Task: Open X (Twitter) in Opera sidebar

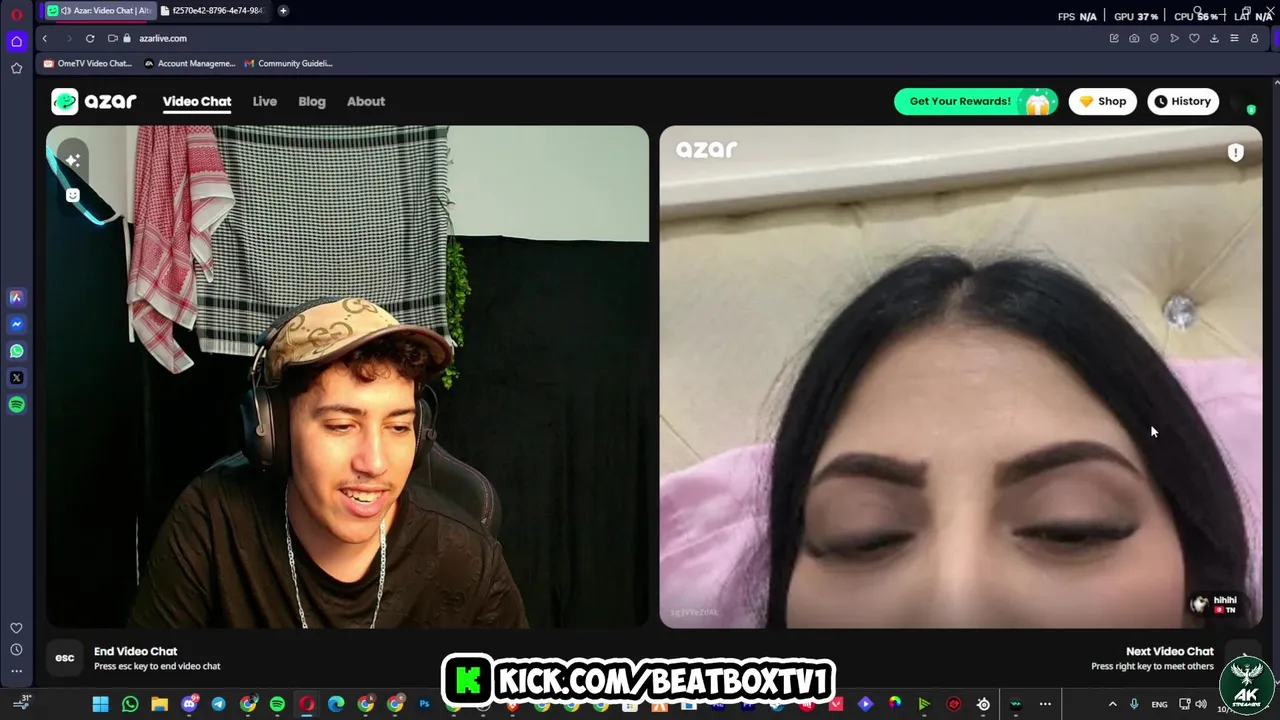Action: click(16, 378)
